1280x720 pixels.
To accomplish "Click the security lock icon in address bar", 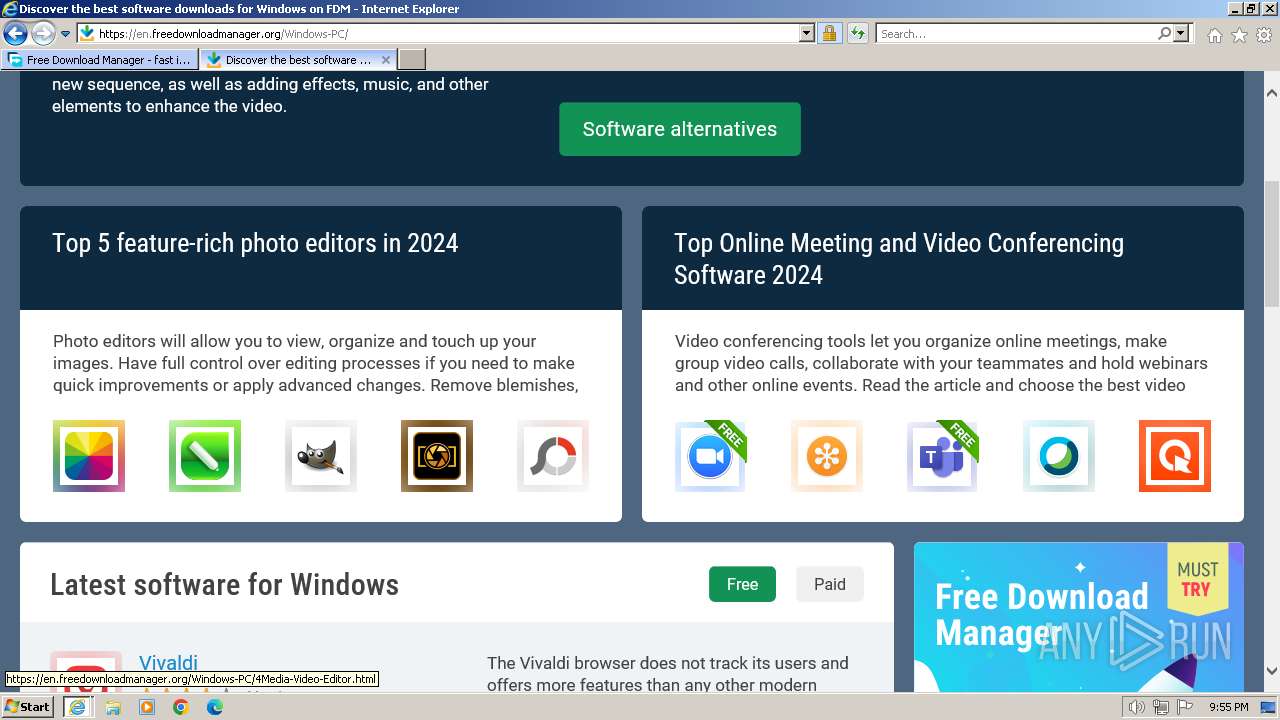I will click(829, 33).
